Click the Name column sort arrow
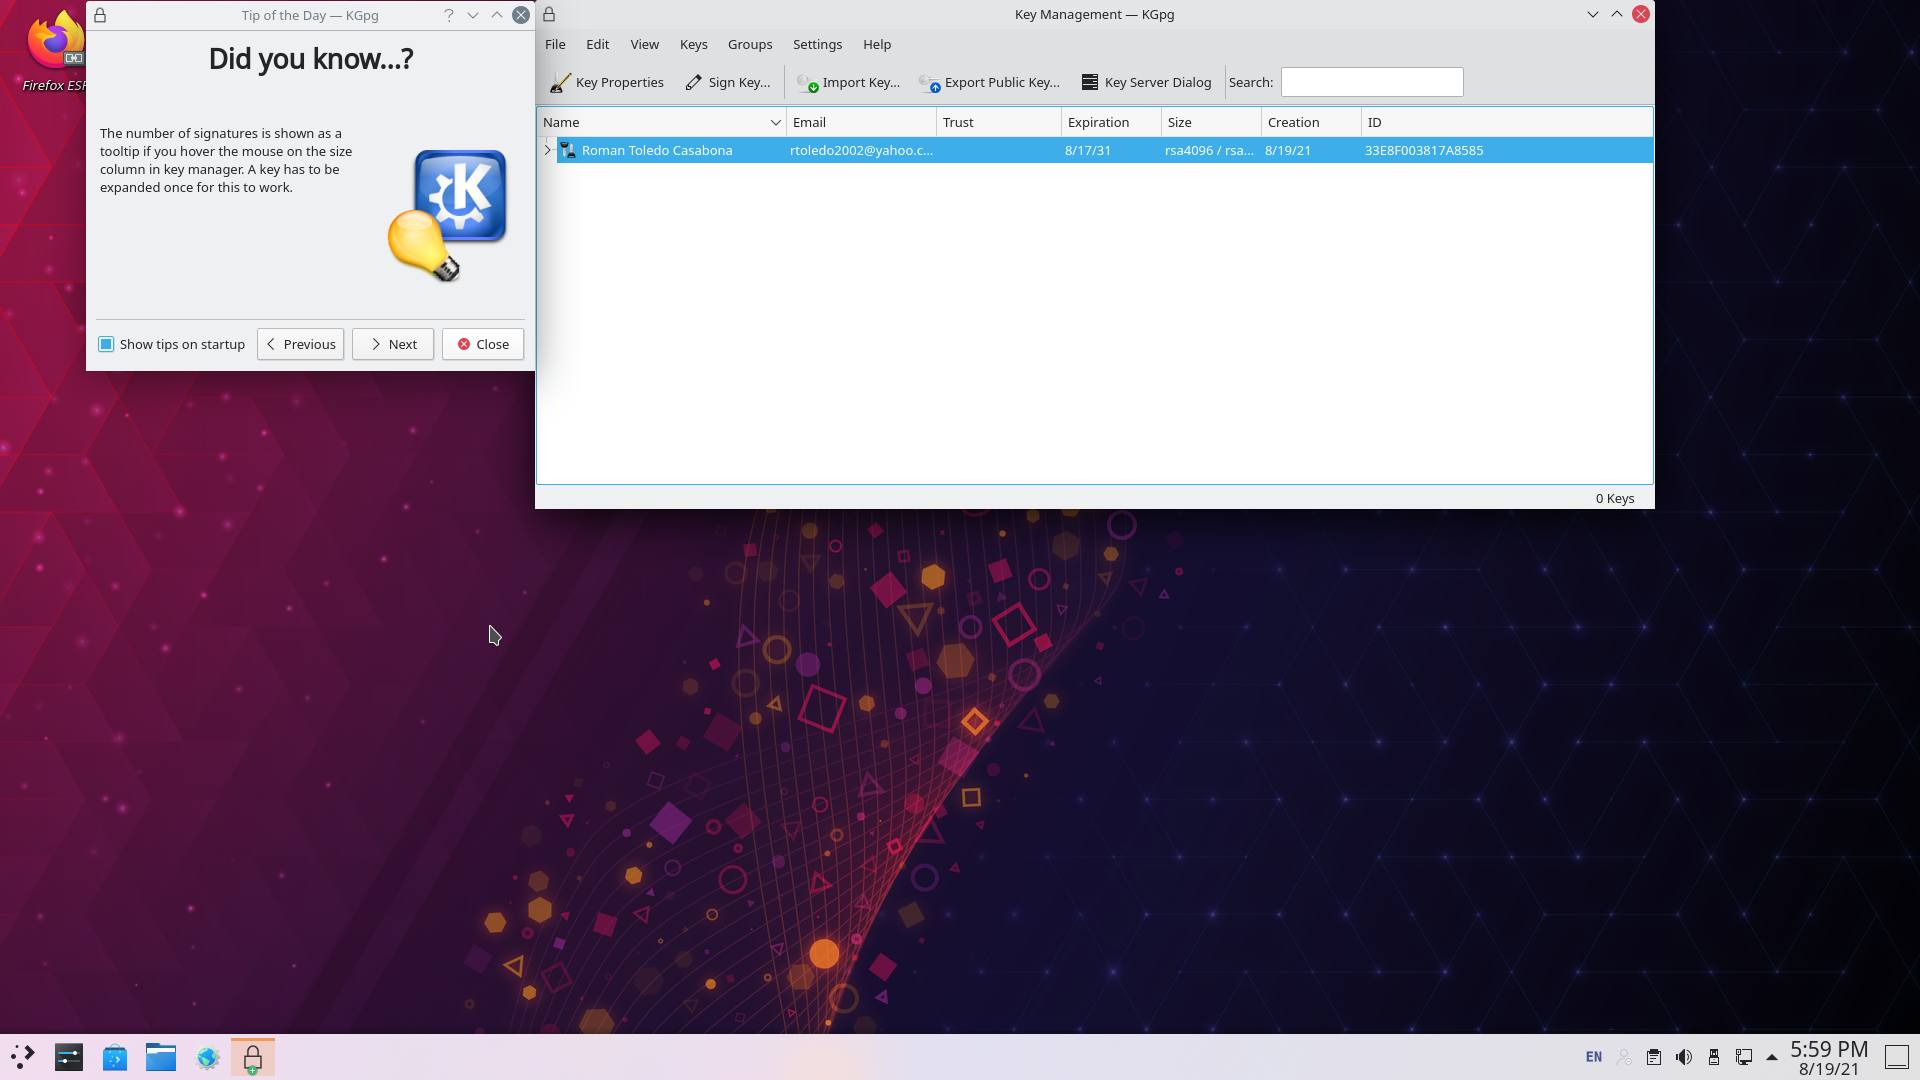The image size is (1920, 1080). click(775, 122)
